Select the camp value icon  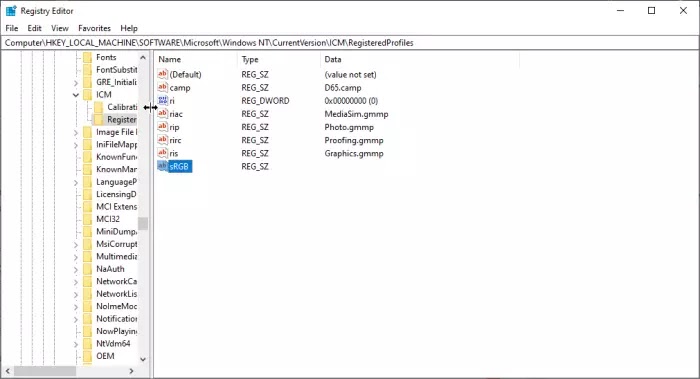(x=162, y=87)
